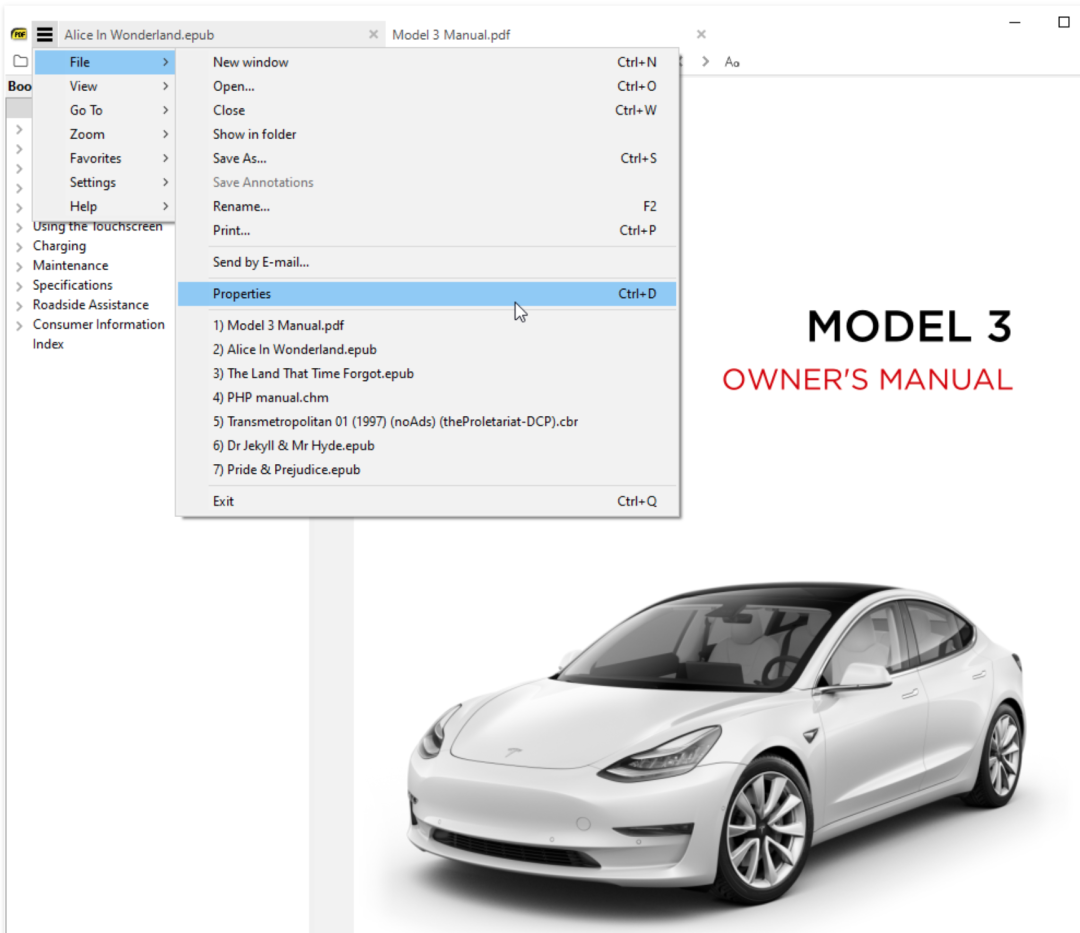Image resolution: width=1080 pixels, height=933 pixels.
Task: Expand the Using the Touchscreen bookmark
Action: coord(19,227)
